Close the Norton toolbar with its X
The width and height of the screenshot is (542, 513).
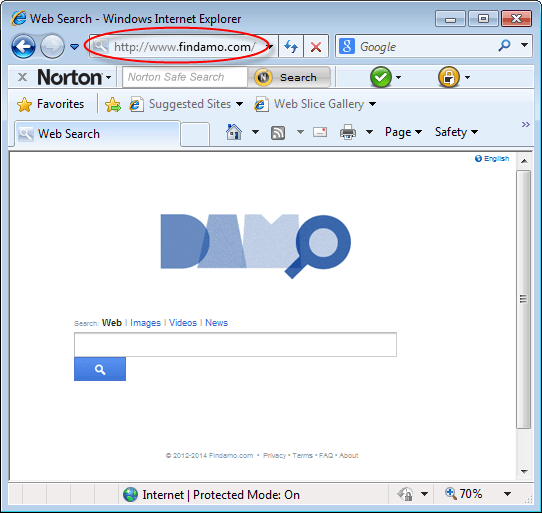click(22, 77)
